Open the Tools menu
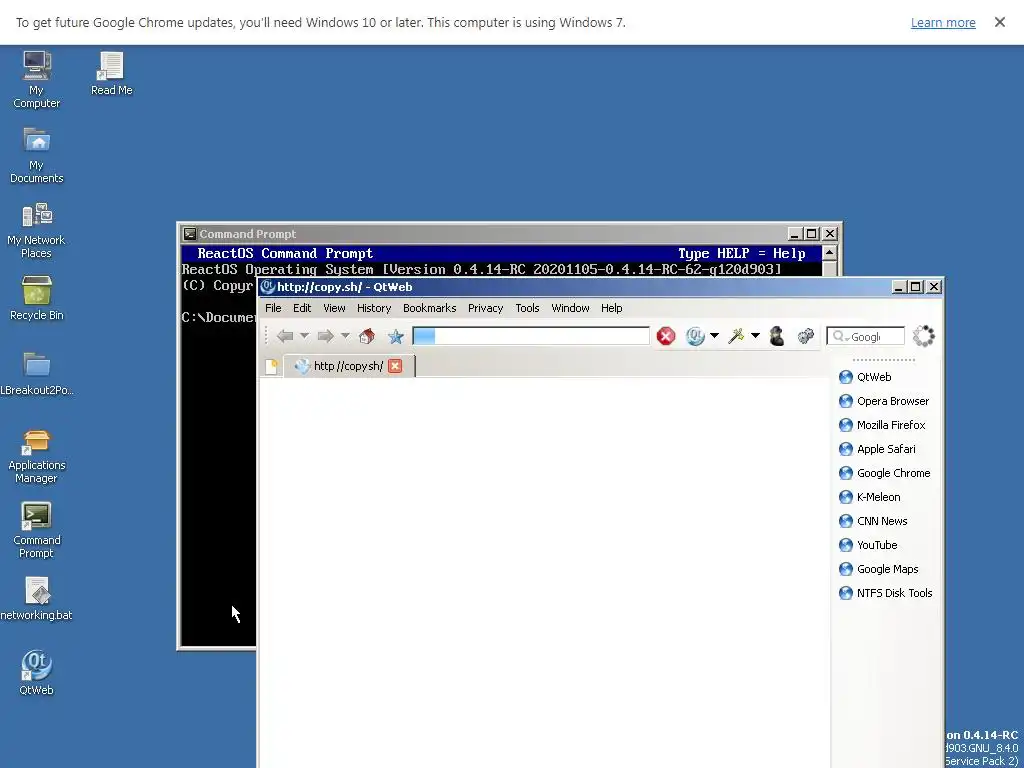The height and width of the screenshot is (768, 1024). pos(527,308)
